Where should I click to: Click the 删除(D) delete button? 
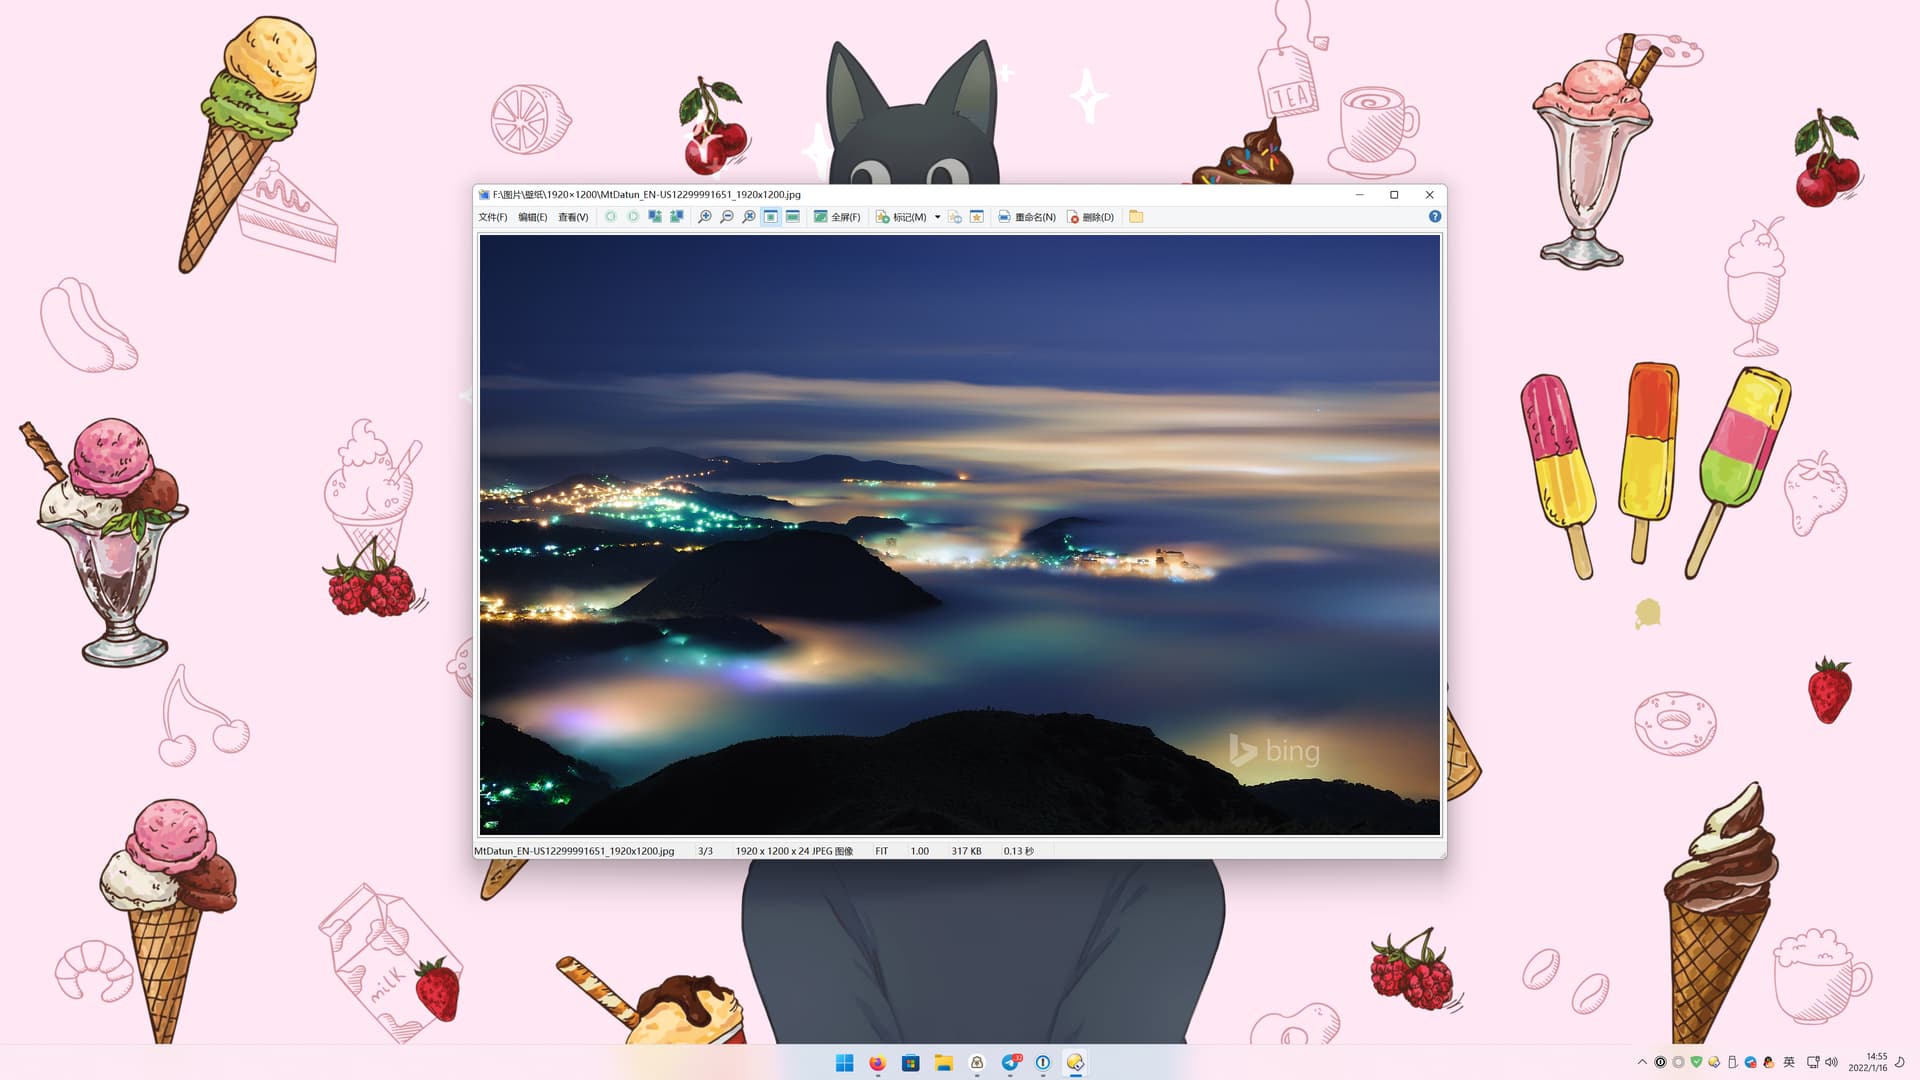(1090, 217)
